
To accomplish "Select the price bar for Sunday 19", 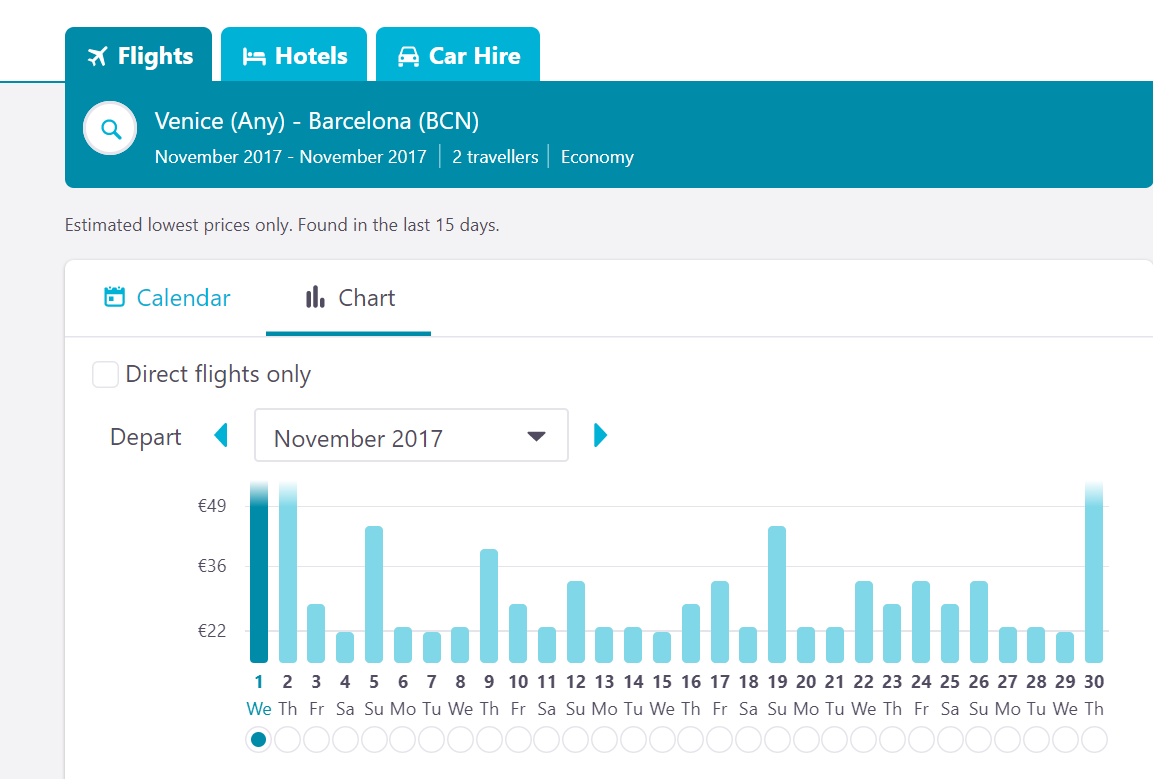I will point(777,594).
